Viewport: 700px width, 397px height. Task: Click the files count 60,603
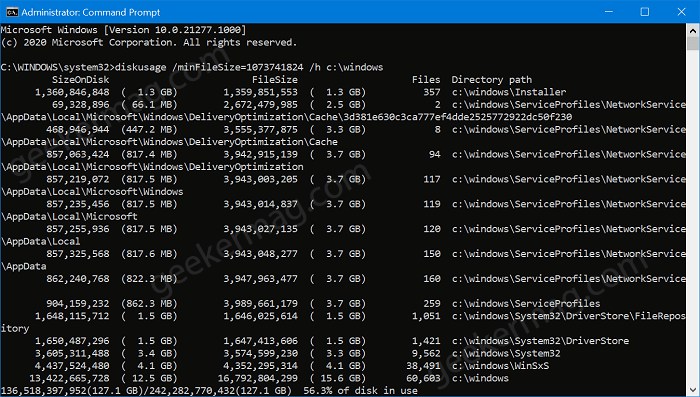[x=423, y=379]
